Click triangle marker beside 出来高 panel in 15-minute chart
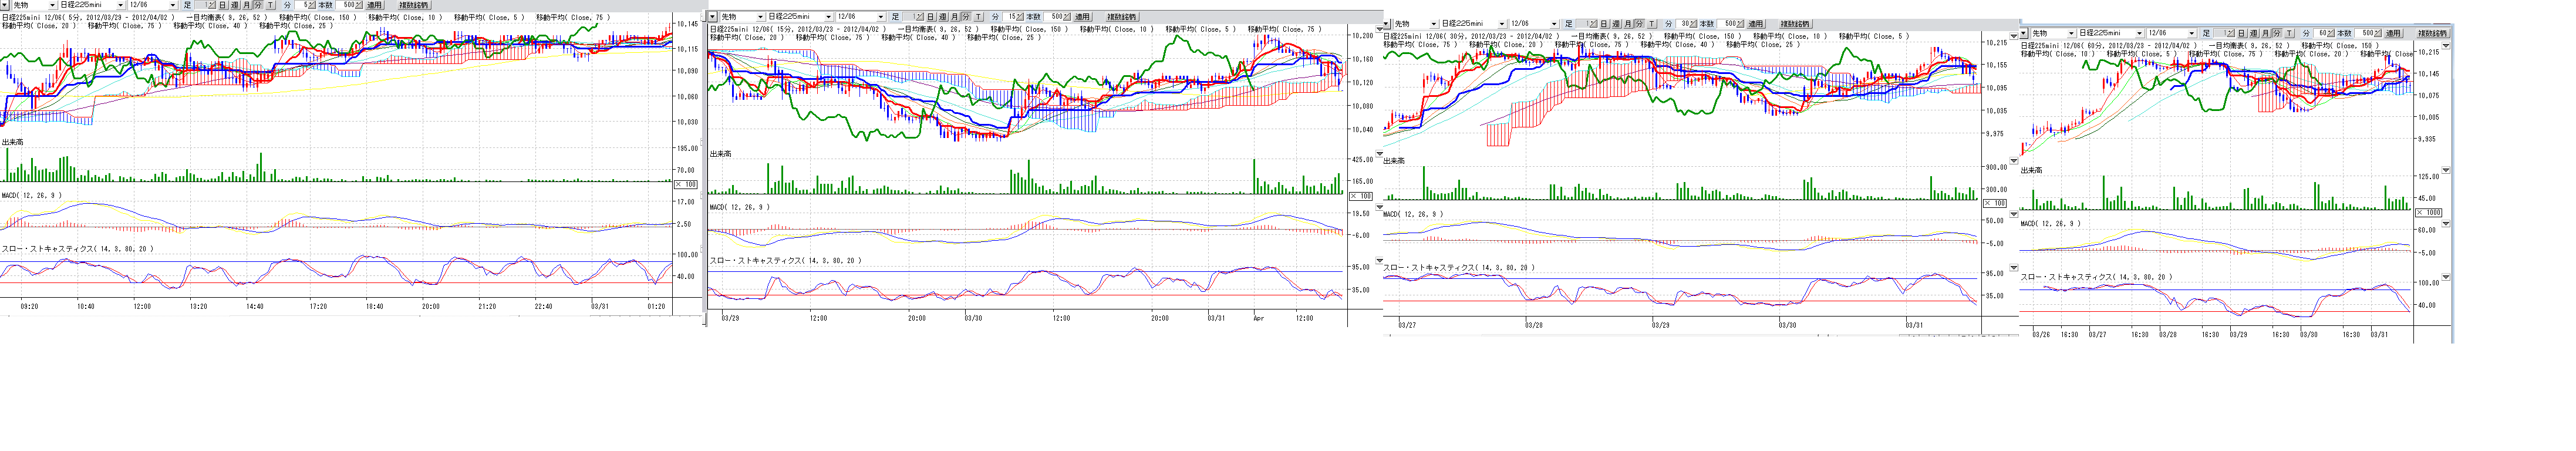2576x451 pixels. (1380, 154)
